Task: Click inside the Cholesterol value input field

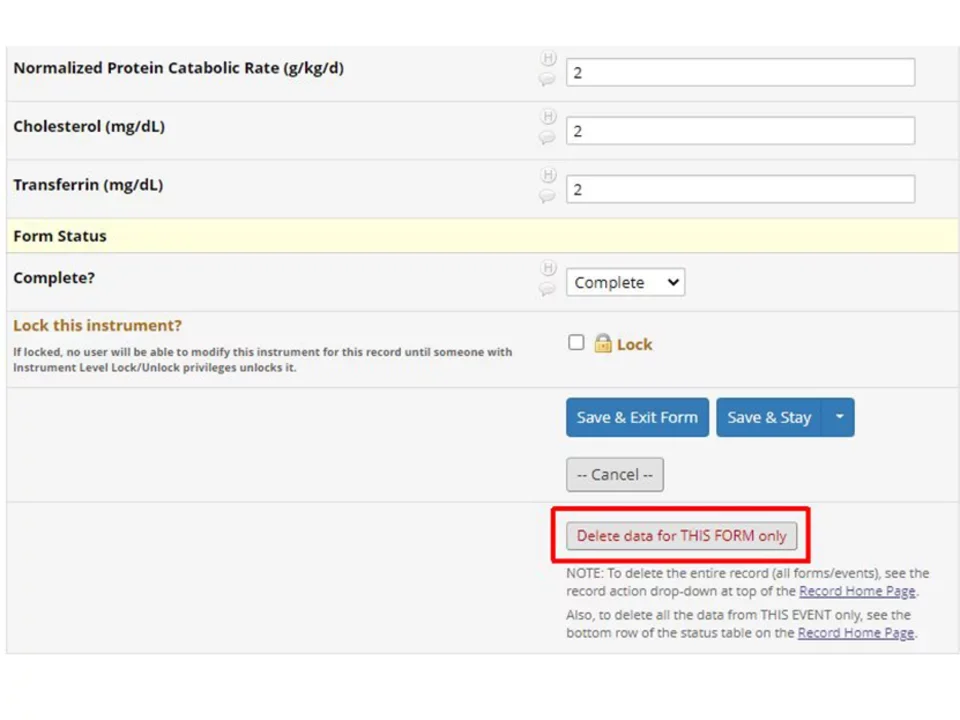Action: click(740, 130)
